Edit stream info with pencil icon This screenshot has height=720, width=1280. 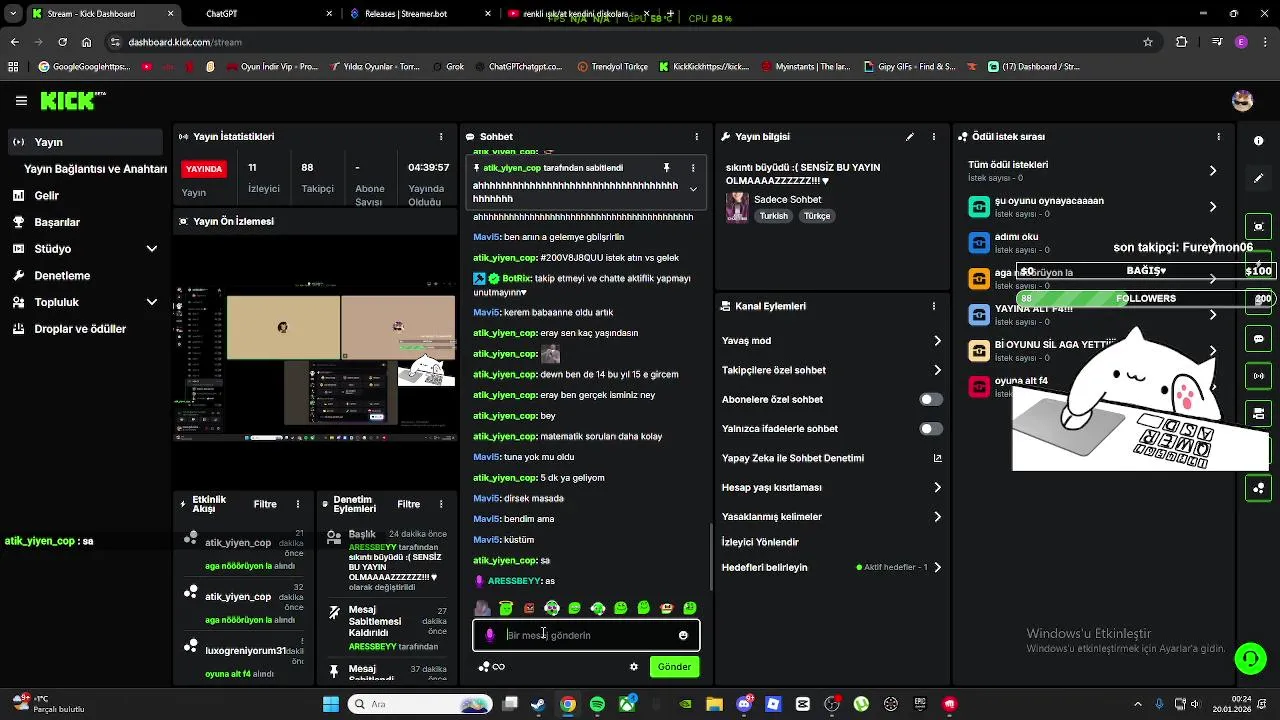(x=910, y=137)
